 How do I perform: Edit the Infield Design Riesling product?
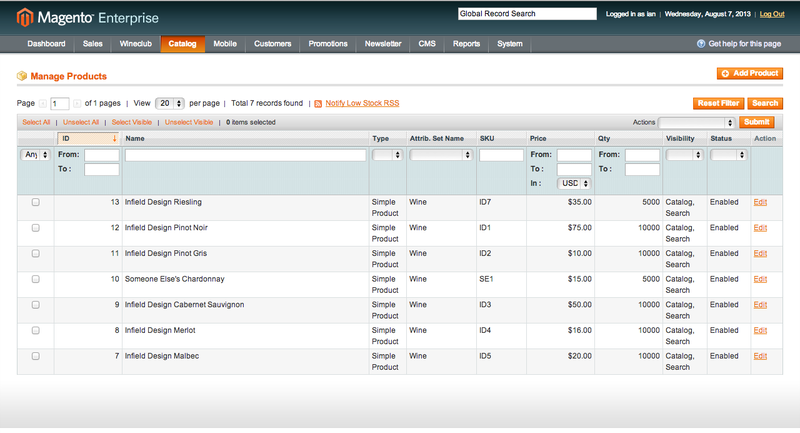point(760,202)
